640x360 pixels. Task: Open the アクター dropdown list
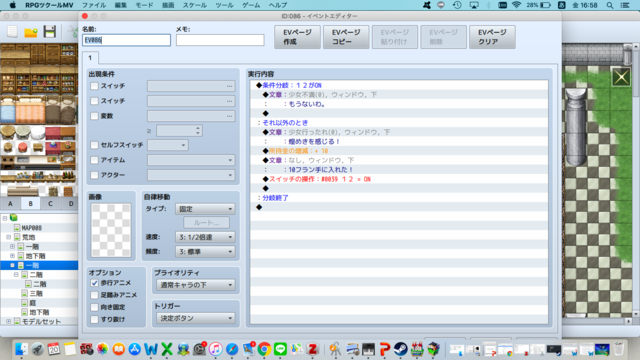click(x=191, y=175)
